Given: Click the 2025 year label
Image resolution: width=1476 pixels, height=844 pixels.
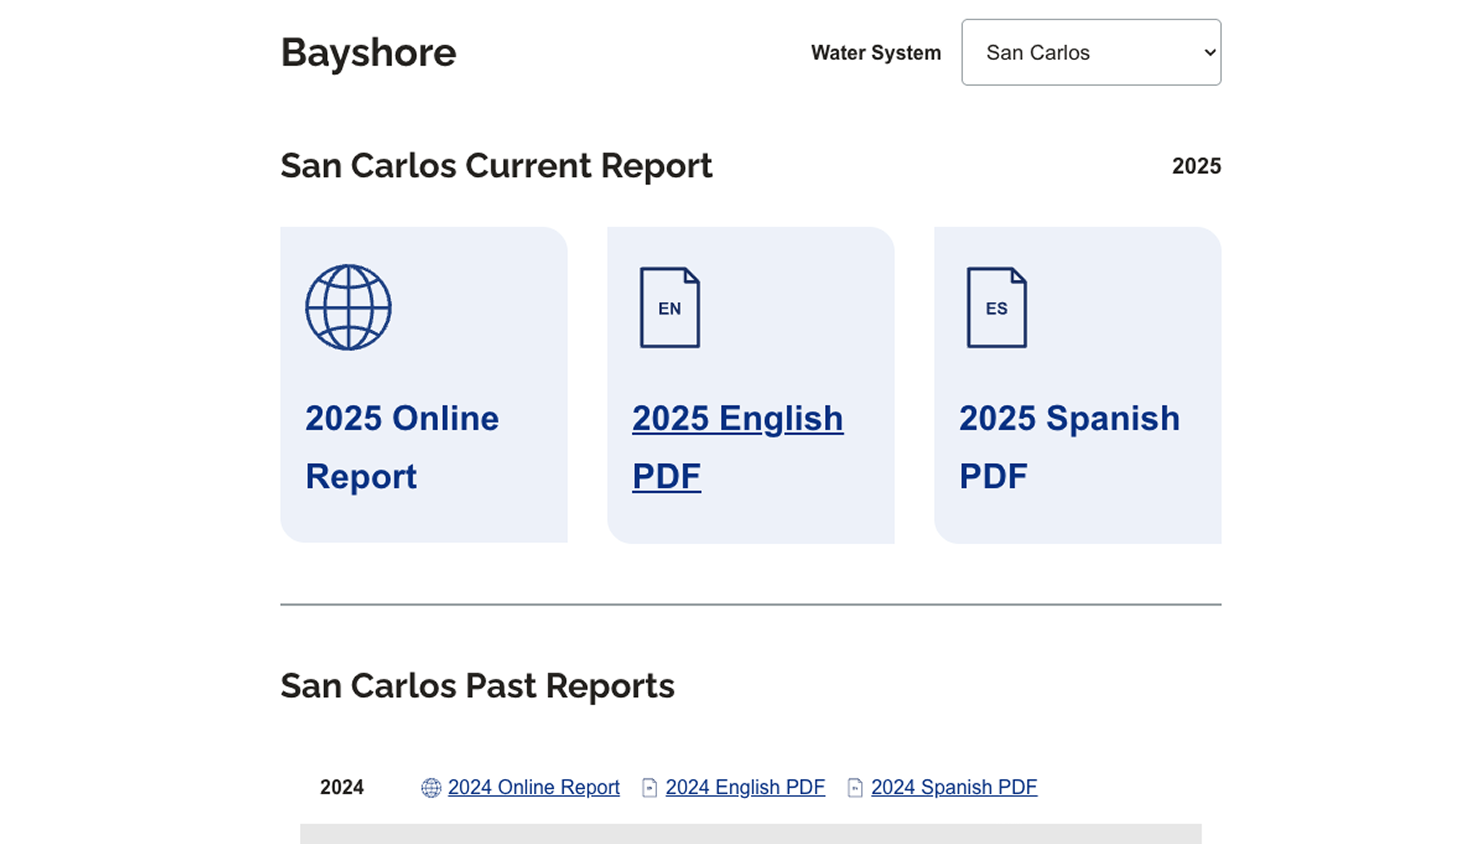Looking at the screenshot, I should [1196, 166].
